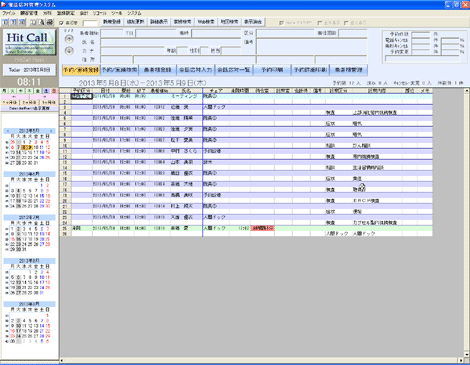Click the 日付 column header

pyautogui.click(x=105, y=91)
